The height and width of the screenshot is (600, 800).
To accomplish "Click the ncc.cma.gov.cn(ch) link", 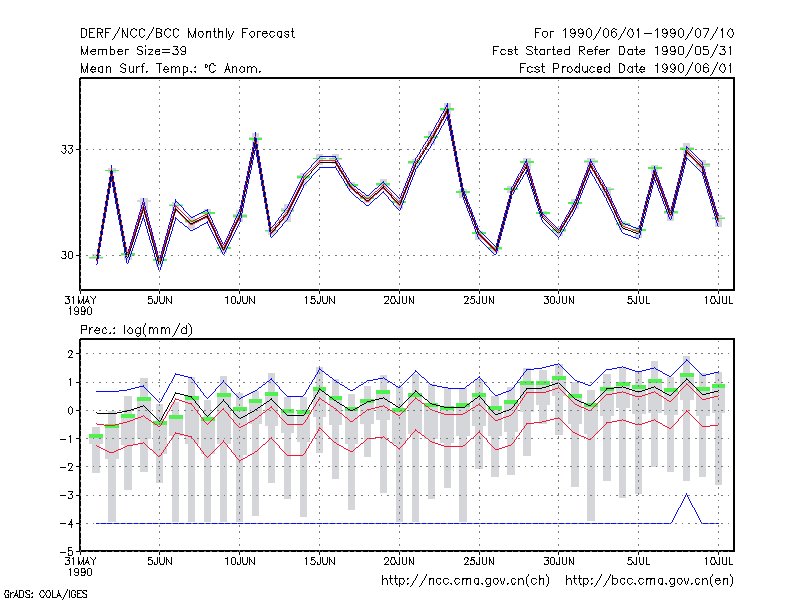I will tap(465, 581).
